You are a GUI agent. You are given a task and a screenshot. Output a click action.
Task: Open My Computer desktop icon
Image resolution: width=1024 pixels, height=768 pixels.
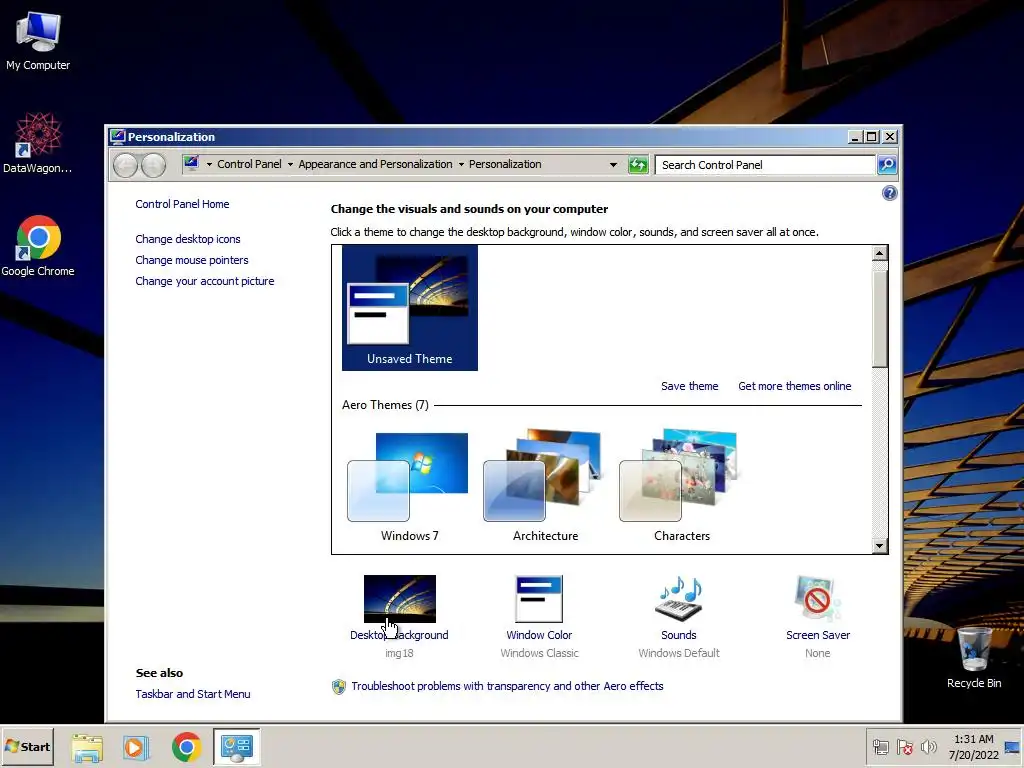[38, 40]
